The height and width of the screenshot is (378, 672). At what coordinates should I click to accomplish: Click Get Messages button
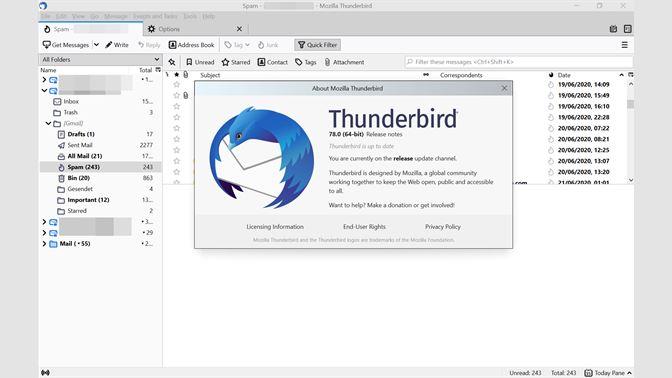click(66, 45)
